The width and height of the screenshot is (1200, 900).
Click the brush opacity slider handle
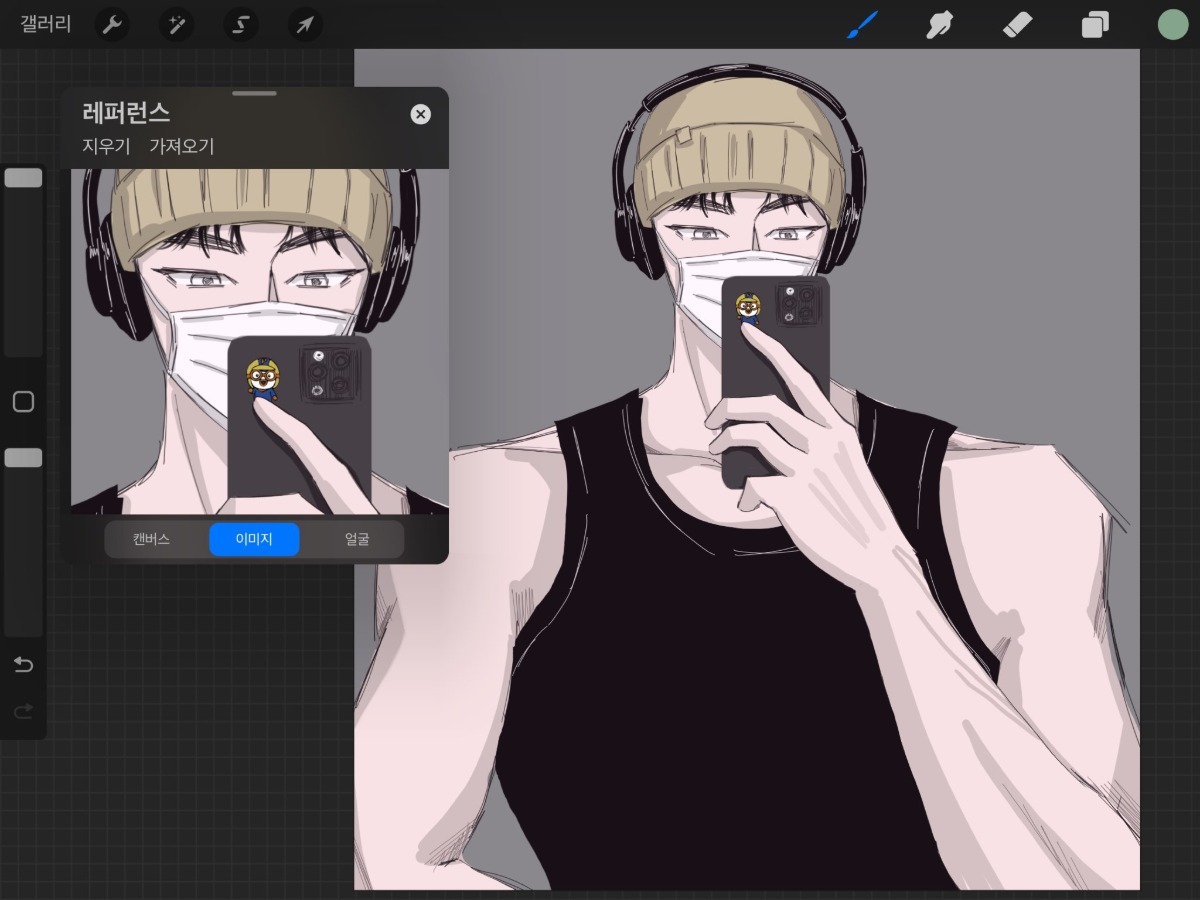click(23, 457)
